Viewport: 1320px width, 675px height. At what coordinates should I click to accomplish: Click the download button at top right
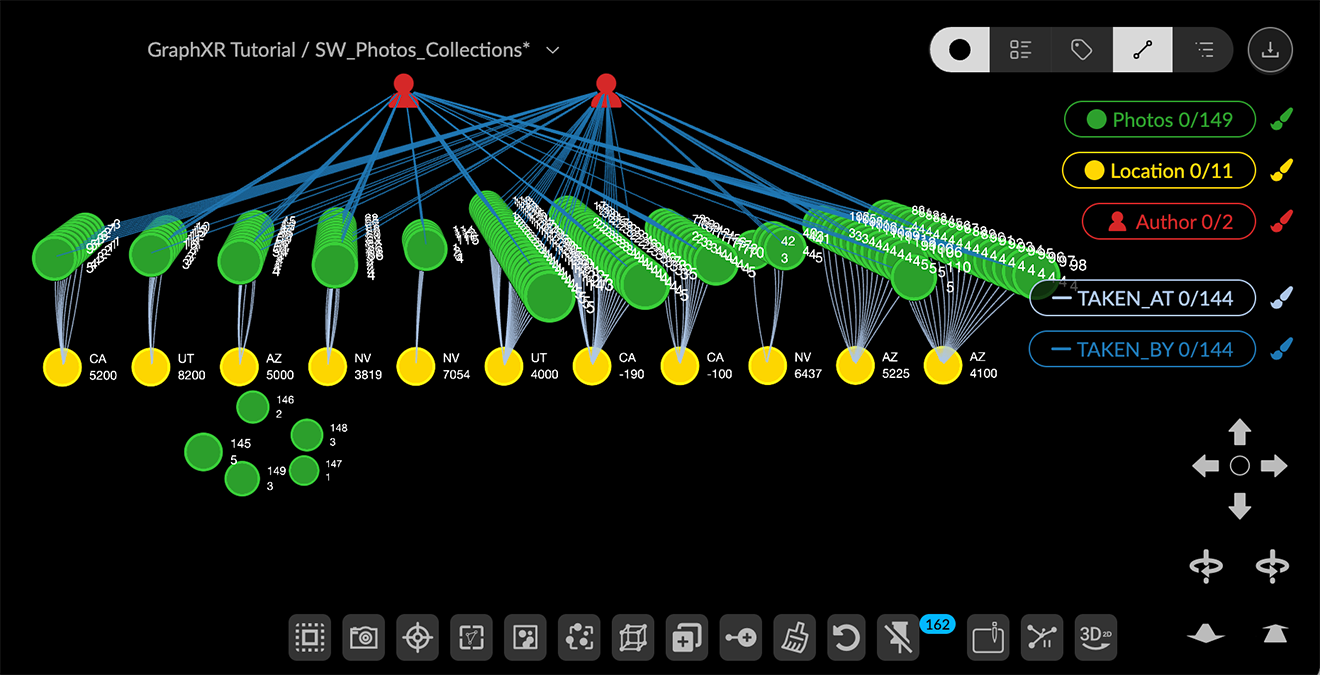pos(1270,50)
